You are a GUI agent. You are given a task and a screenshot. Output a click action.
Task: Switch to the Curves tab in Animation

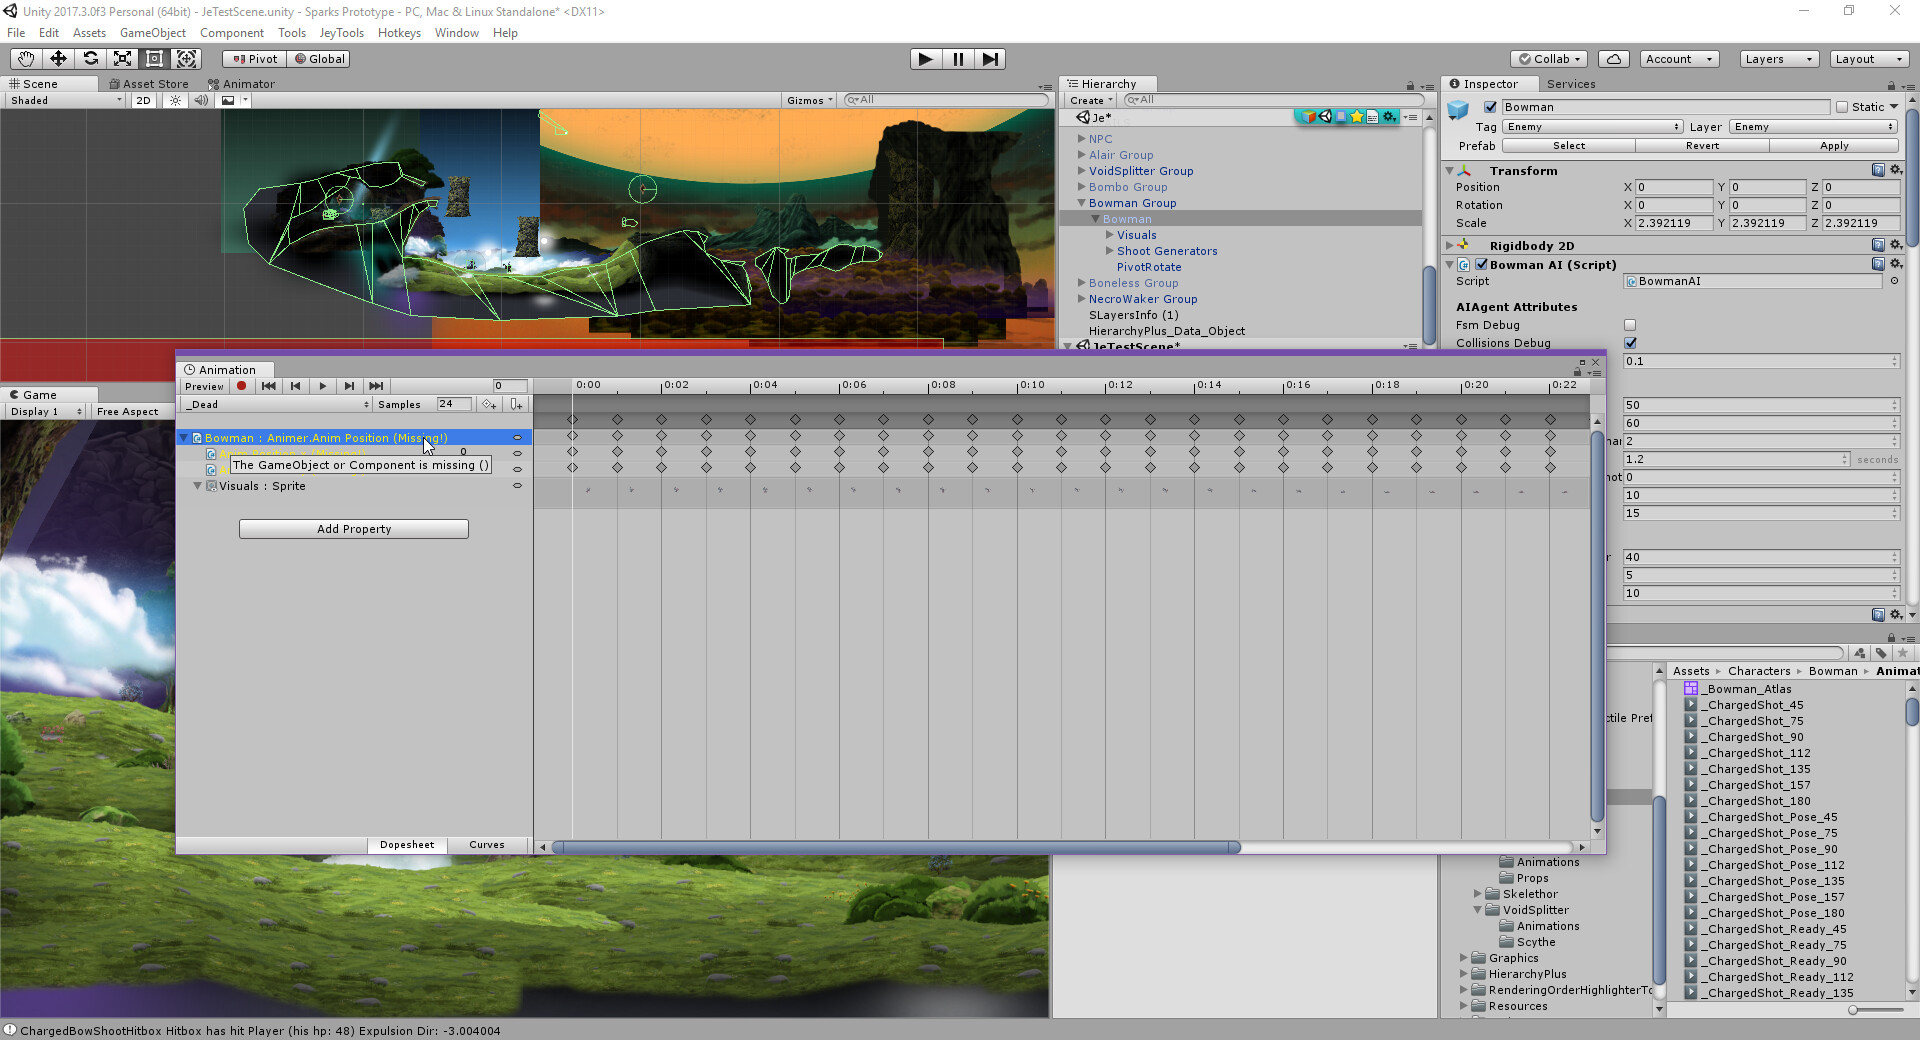pyautogui.click(x=487, y=845)
